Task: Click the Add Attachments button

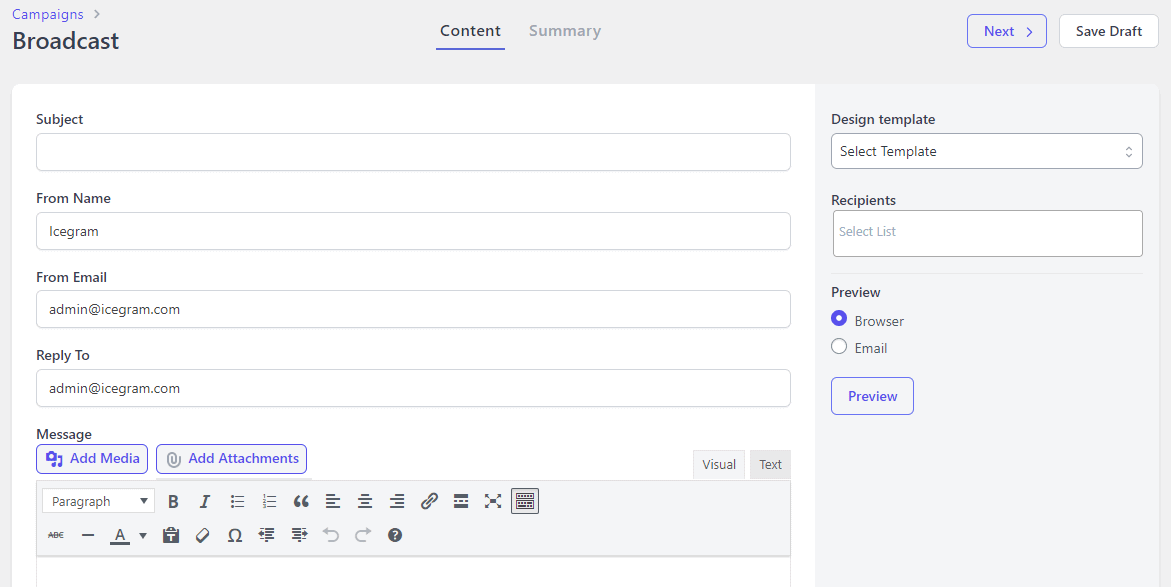Action: click(x=232, y=459)
